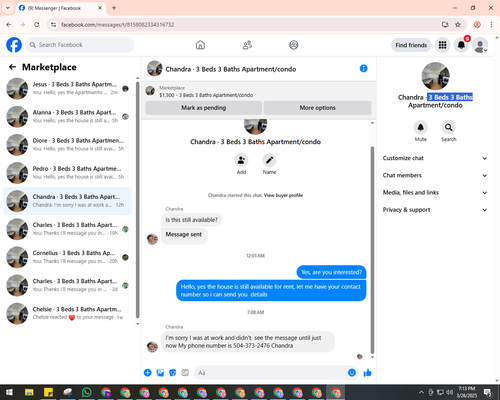Screen dimensions: 500x400
Task: Expand Media, files and links section
Action: coord(435,192)
